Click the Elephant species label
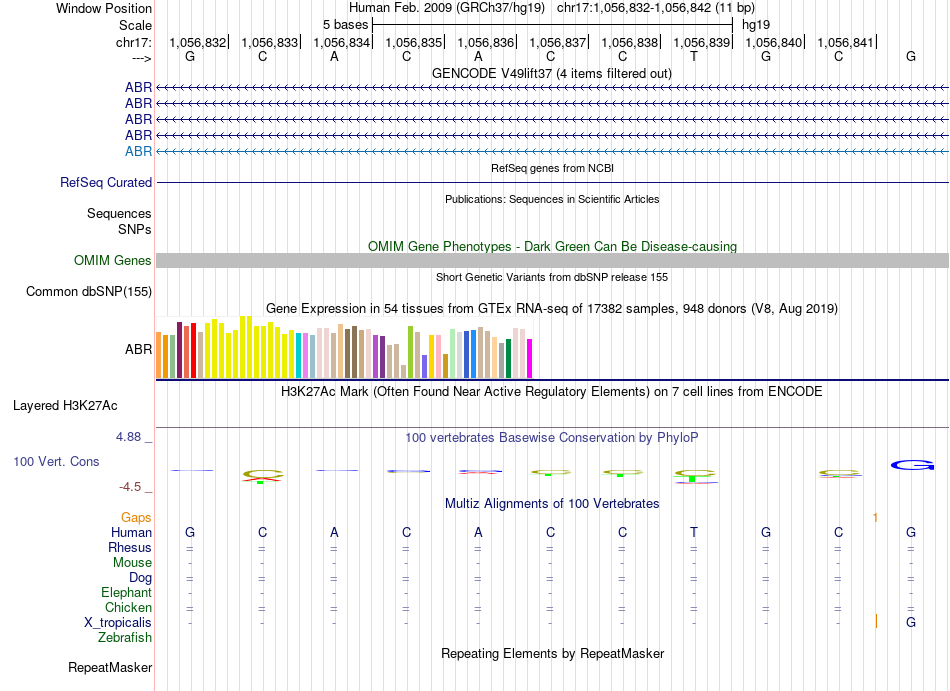Image resolution: width=950 pixels, height=691 pixels. 126,592
